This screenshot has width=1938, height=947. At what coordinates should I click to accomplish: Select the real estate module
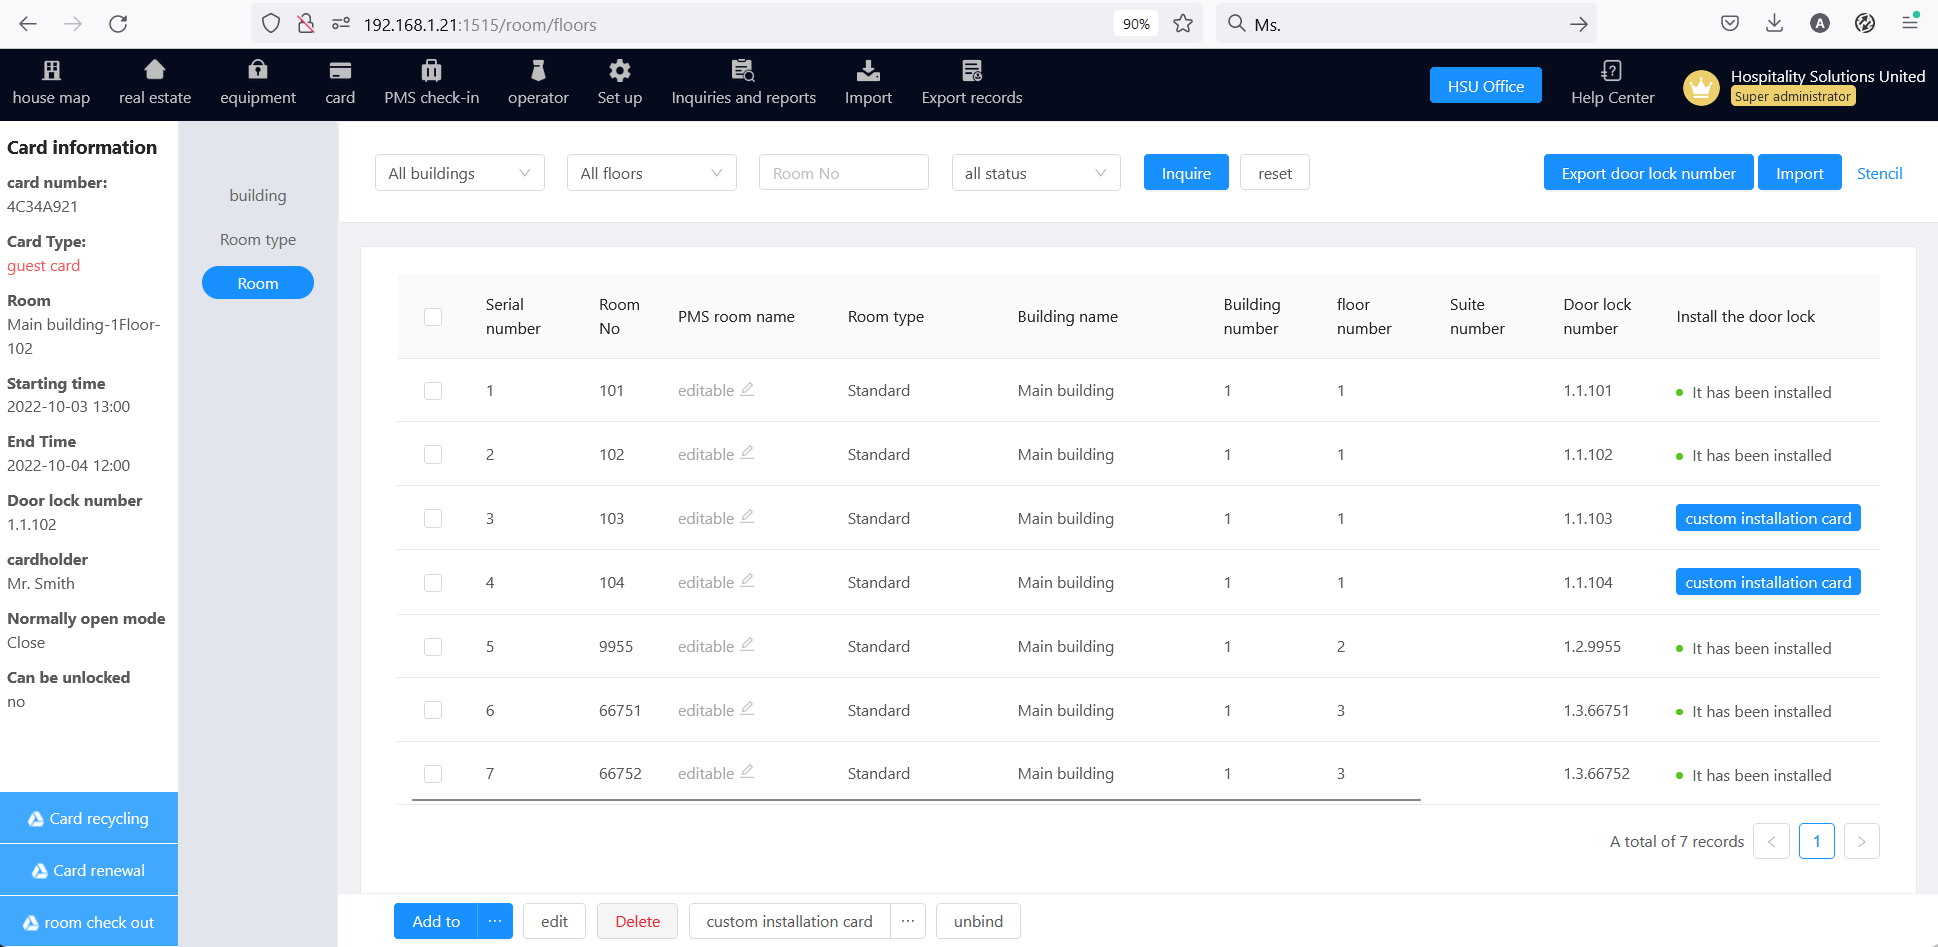(154, 83)
